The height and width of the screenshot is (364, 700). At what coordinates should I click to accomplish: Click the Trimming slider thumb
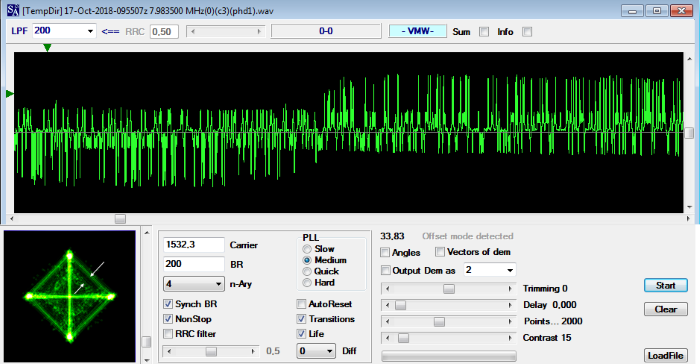point(449,289)
